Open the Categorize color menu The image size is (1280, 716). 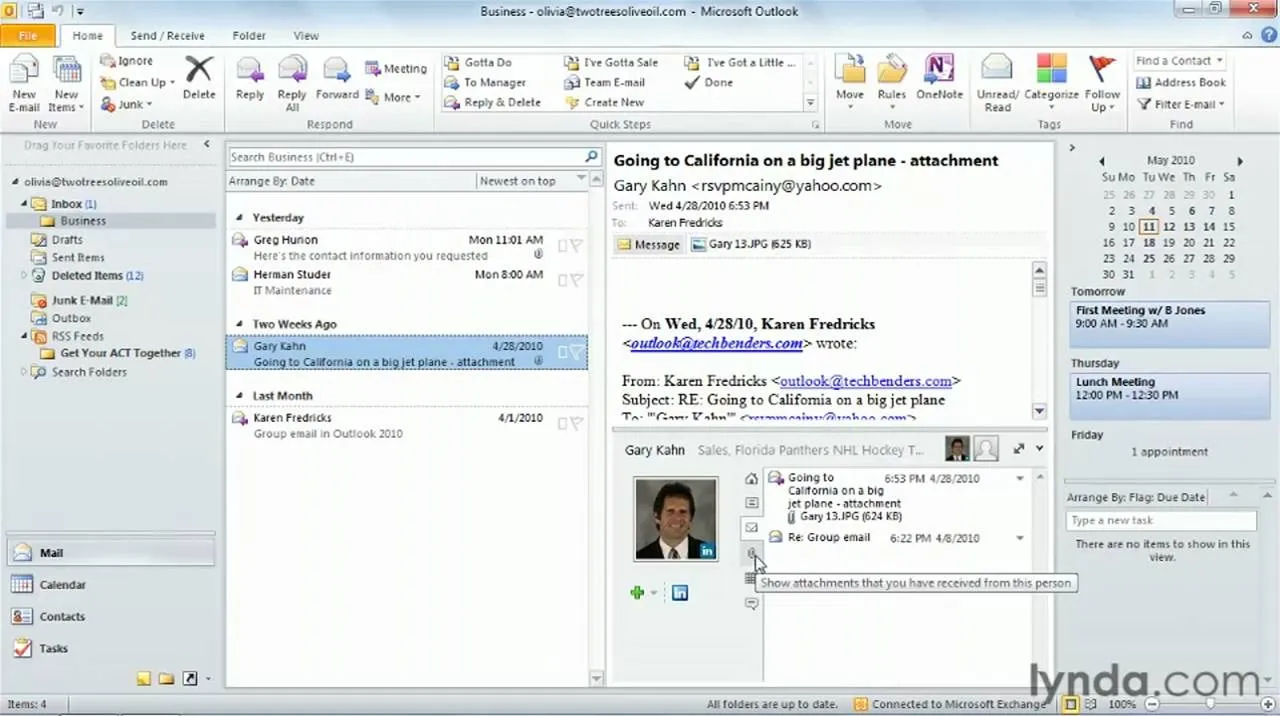click(1051, 83)
